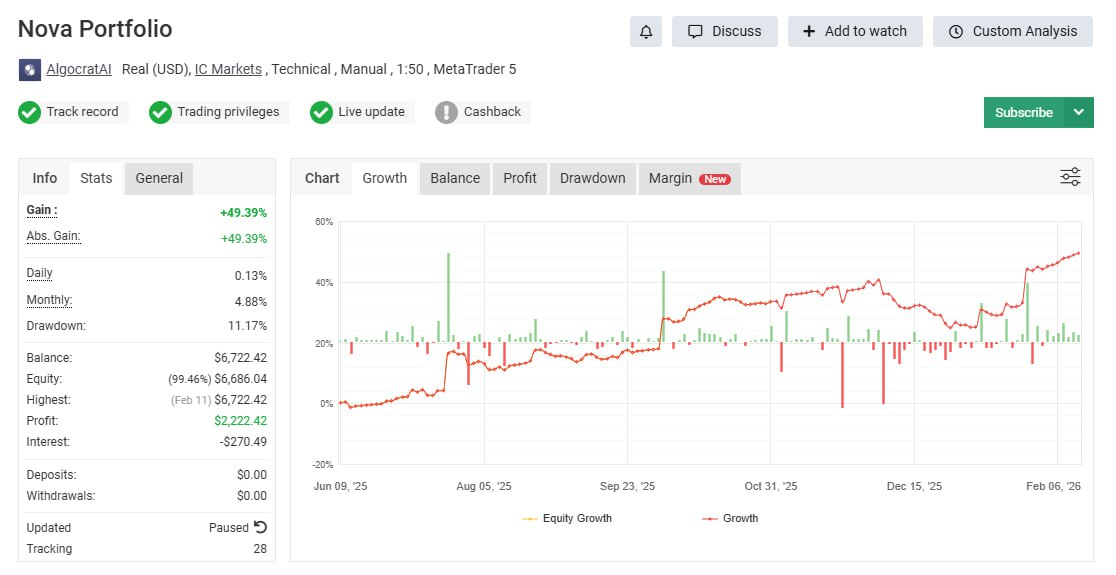Viewport: 1116px width, 575px height.
Task: Click the tall green bar near Aug 05
Action: (448, 297)
